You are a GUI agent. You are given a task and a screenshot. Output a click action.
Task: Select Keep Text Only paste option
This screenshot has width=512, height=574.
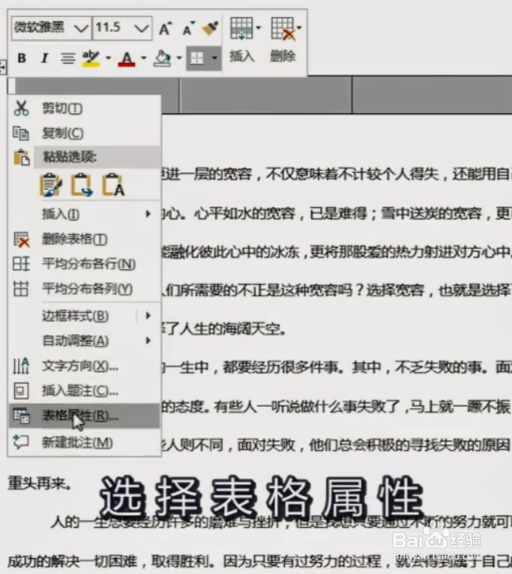(113, 184)
